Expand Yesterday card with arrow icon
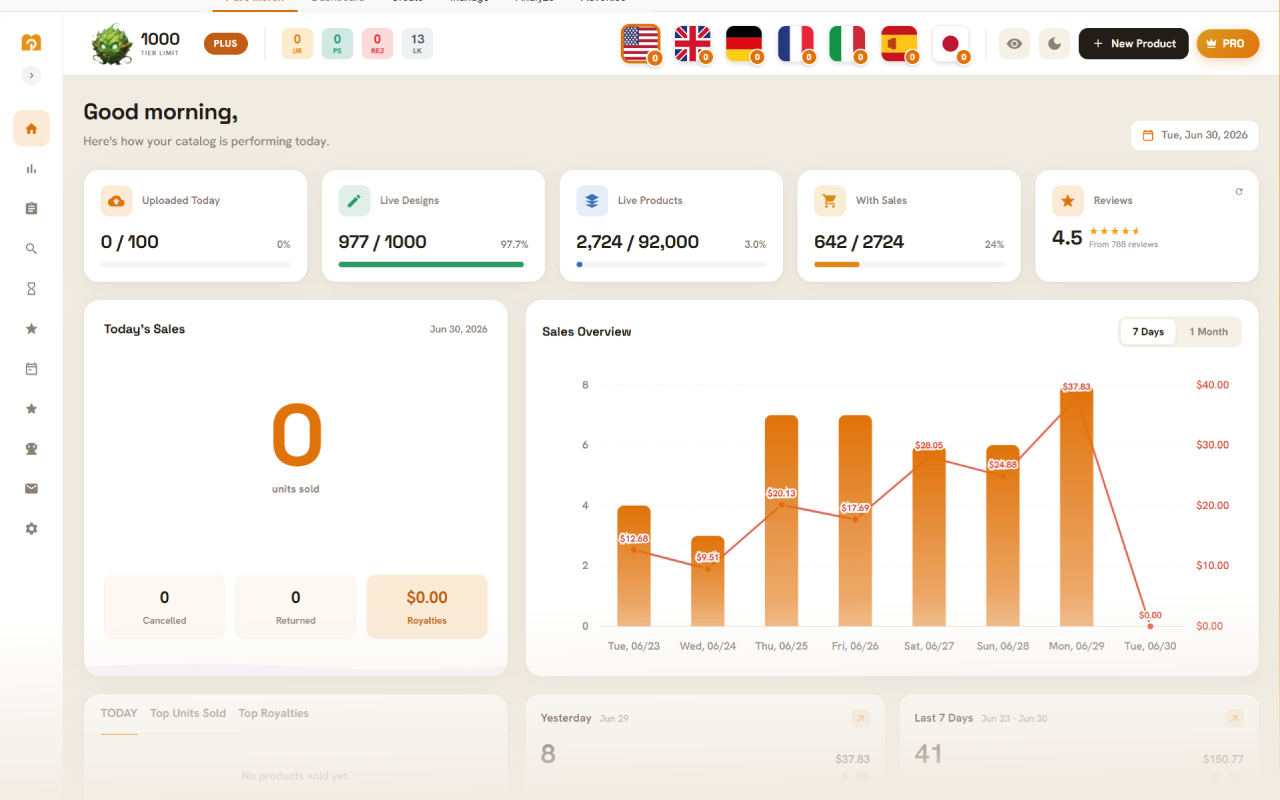The height and width of the screenshot is (800, 1280). point(860,718)
